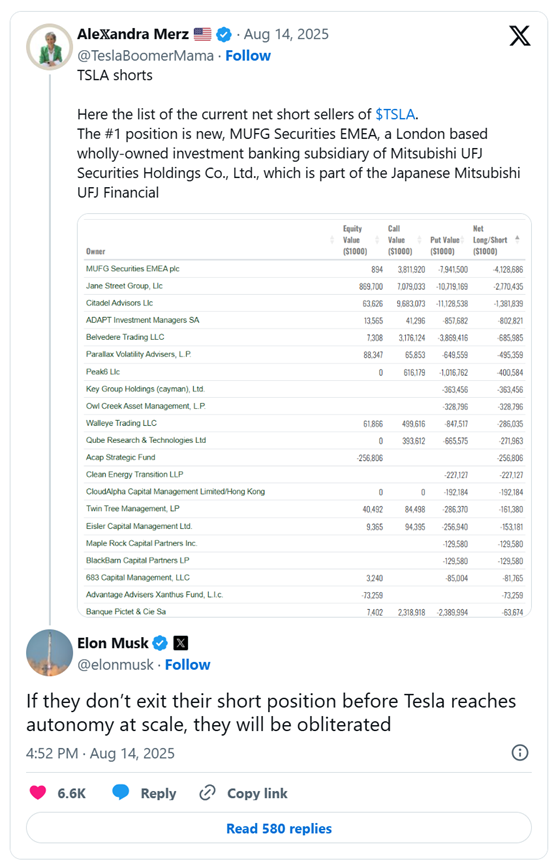Open the $TSLA cashtag link

pos(395,115)
